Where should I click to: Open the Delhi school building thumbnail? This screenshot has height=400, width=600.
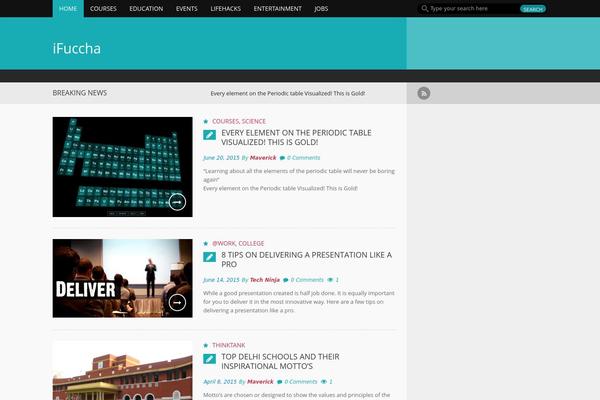tap(122, 371)
